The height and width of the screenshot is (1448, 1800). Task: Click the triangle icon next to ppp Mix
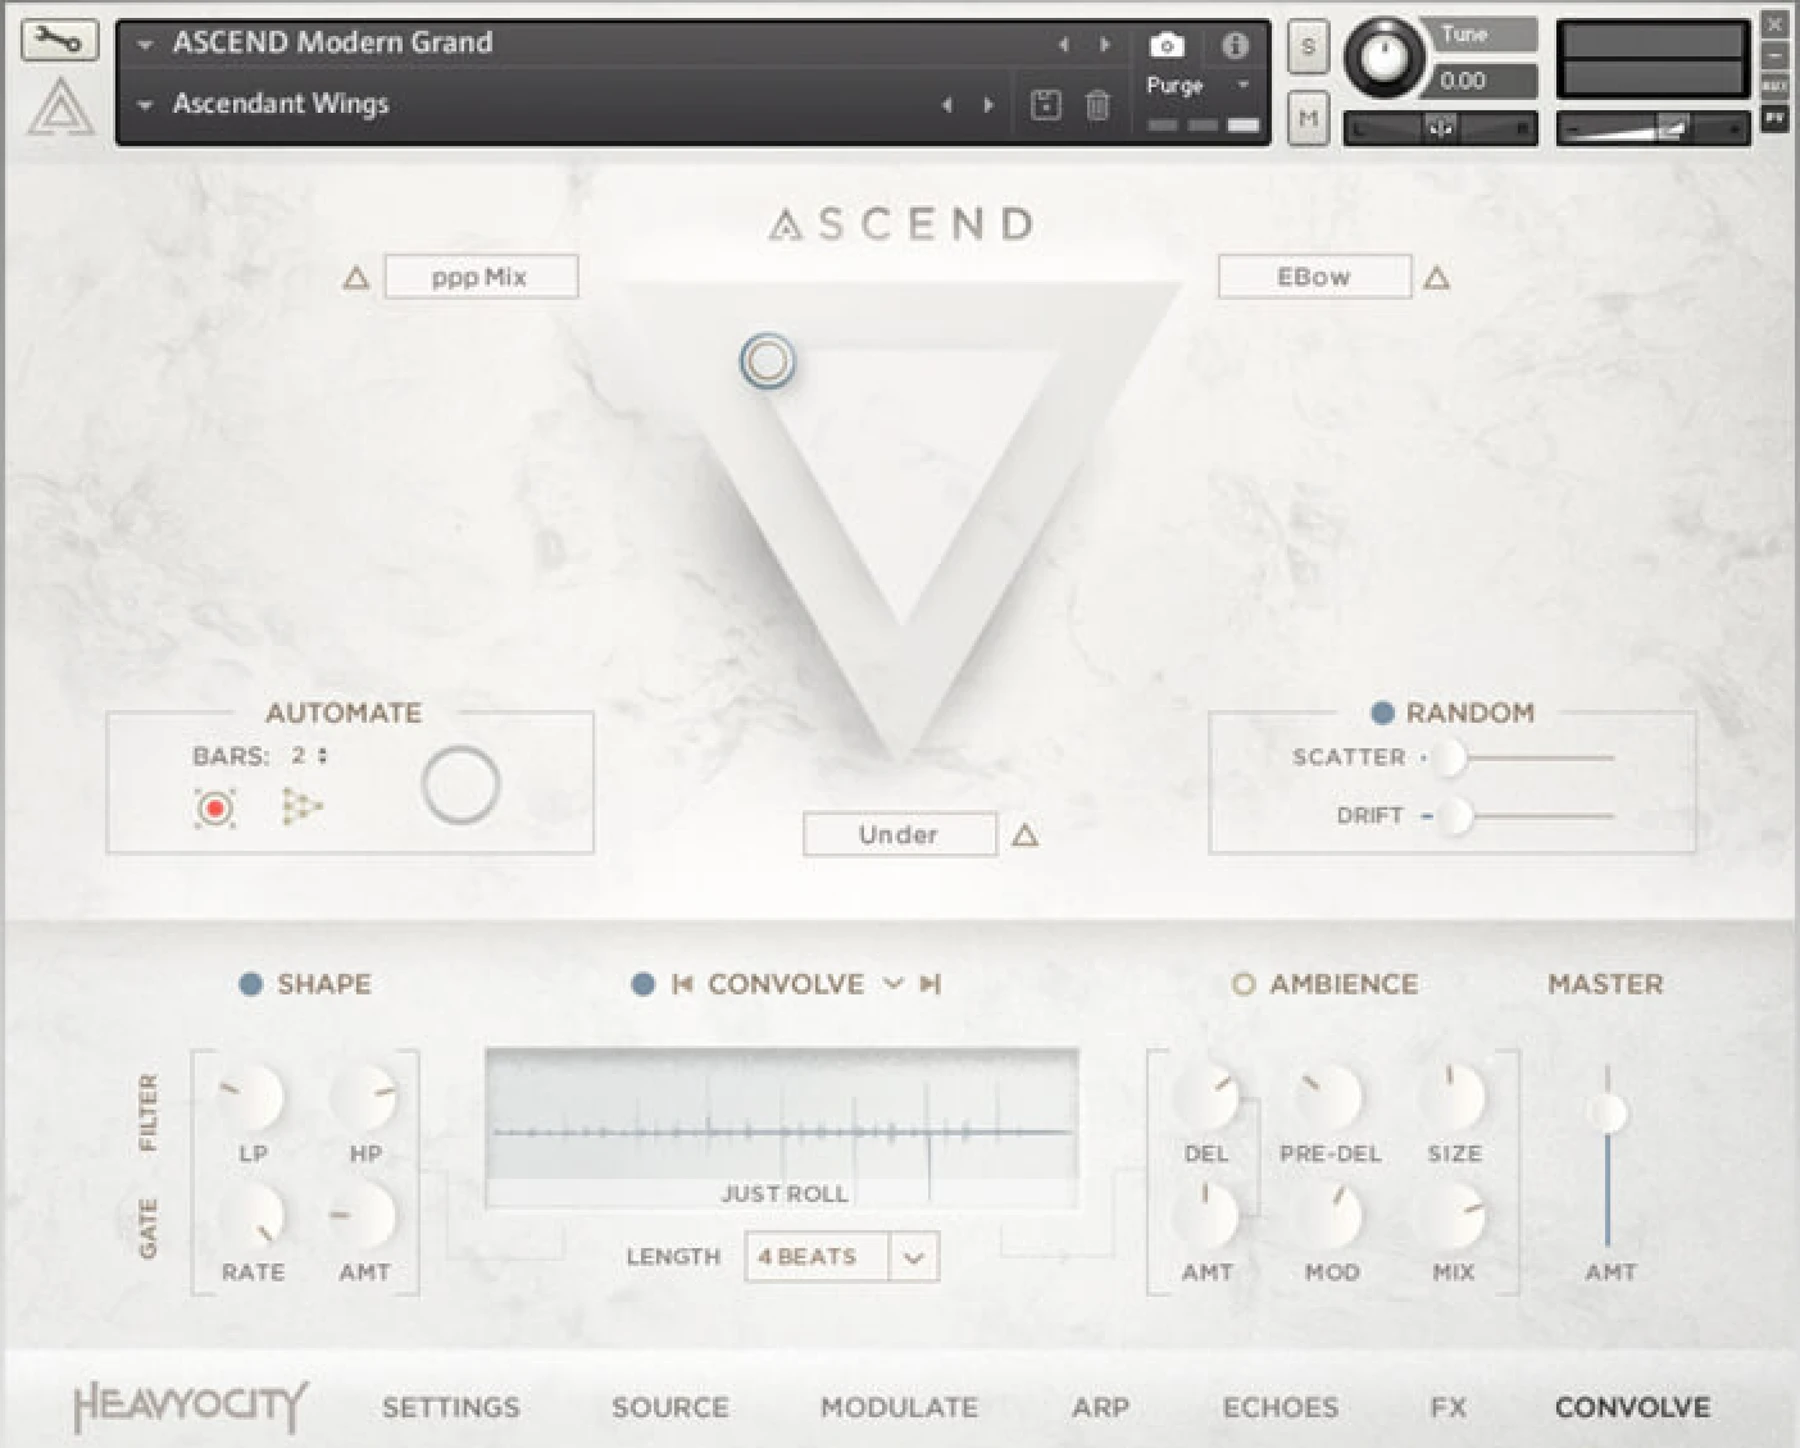pos(356,277)
